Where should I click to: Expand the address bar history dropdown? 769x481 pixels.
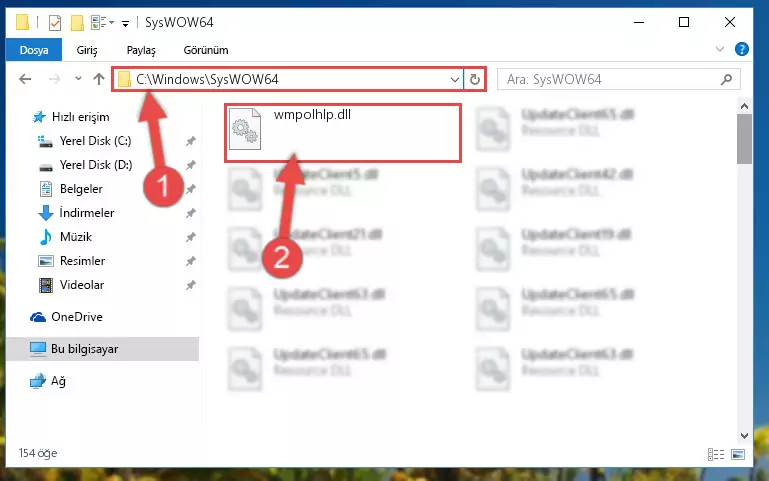click(455, 79)
